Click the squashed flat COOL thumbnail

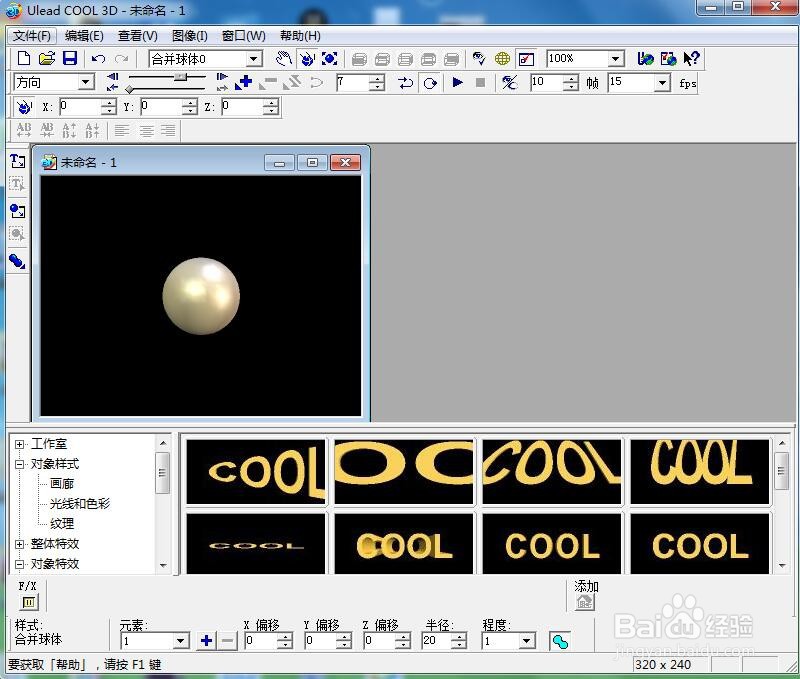(256, 544)
